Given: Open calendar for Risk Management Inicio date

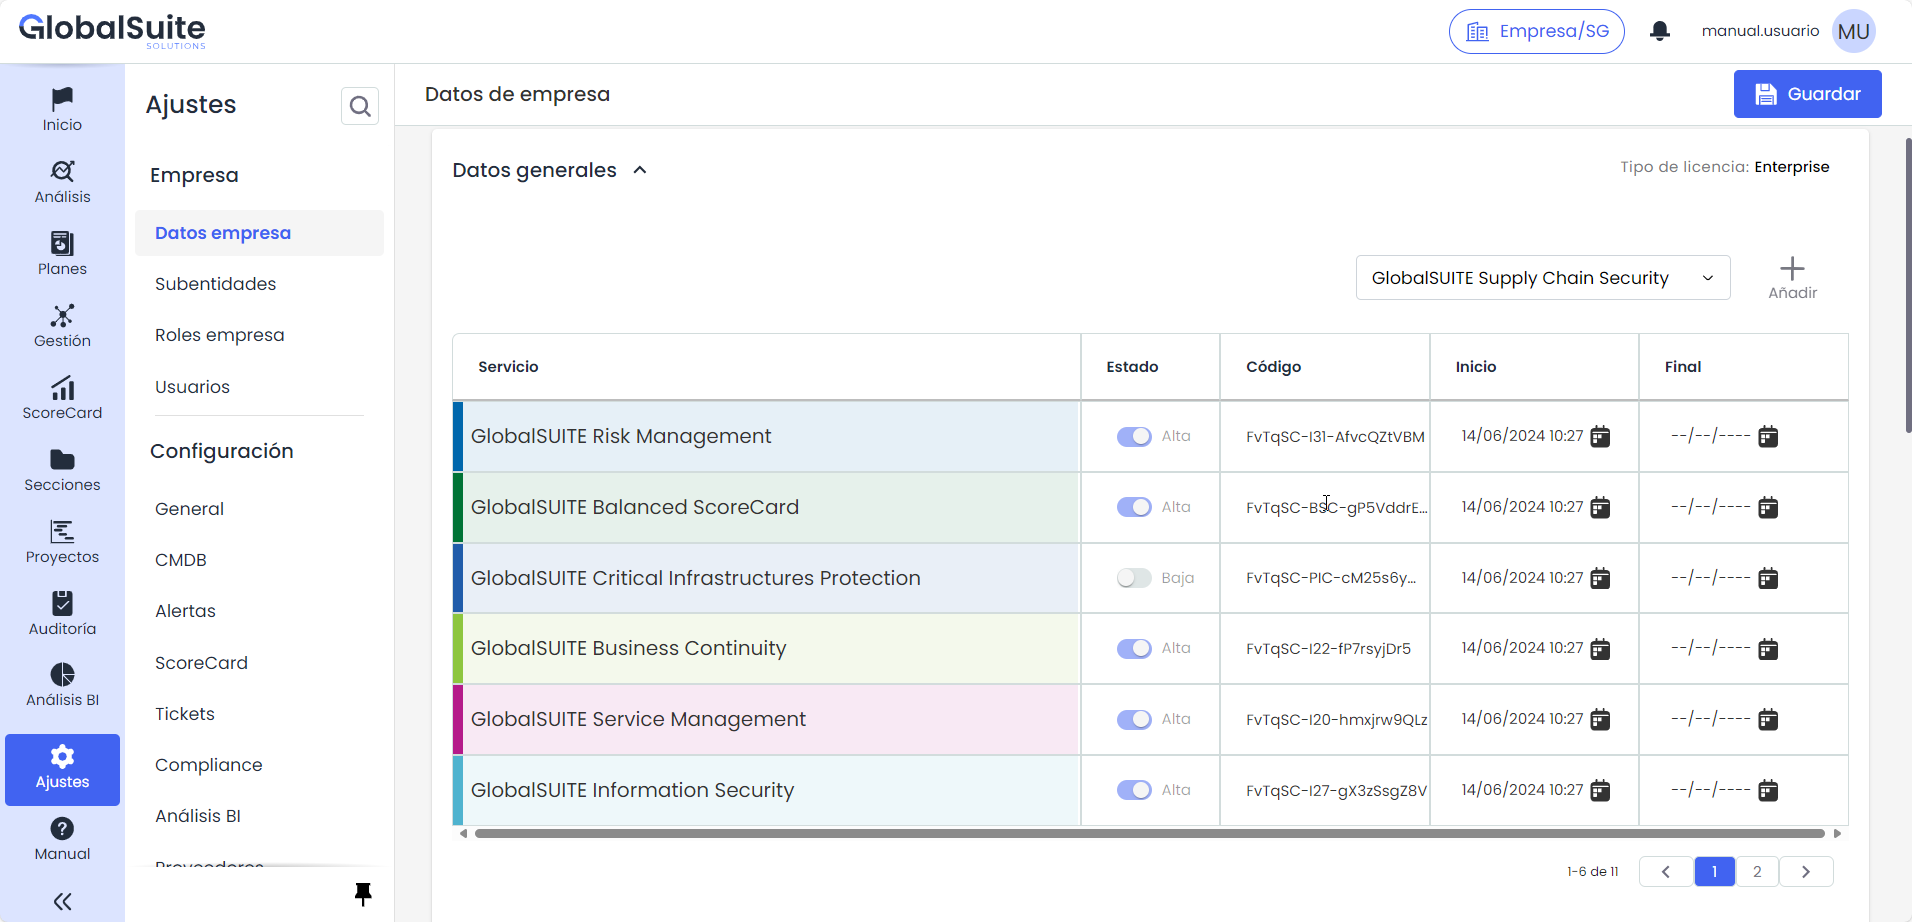Looking at the screenshot, I should (1600, 437).
